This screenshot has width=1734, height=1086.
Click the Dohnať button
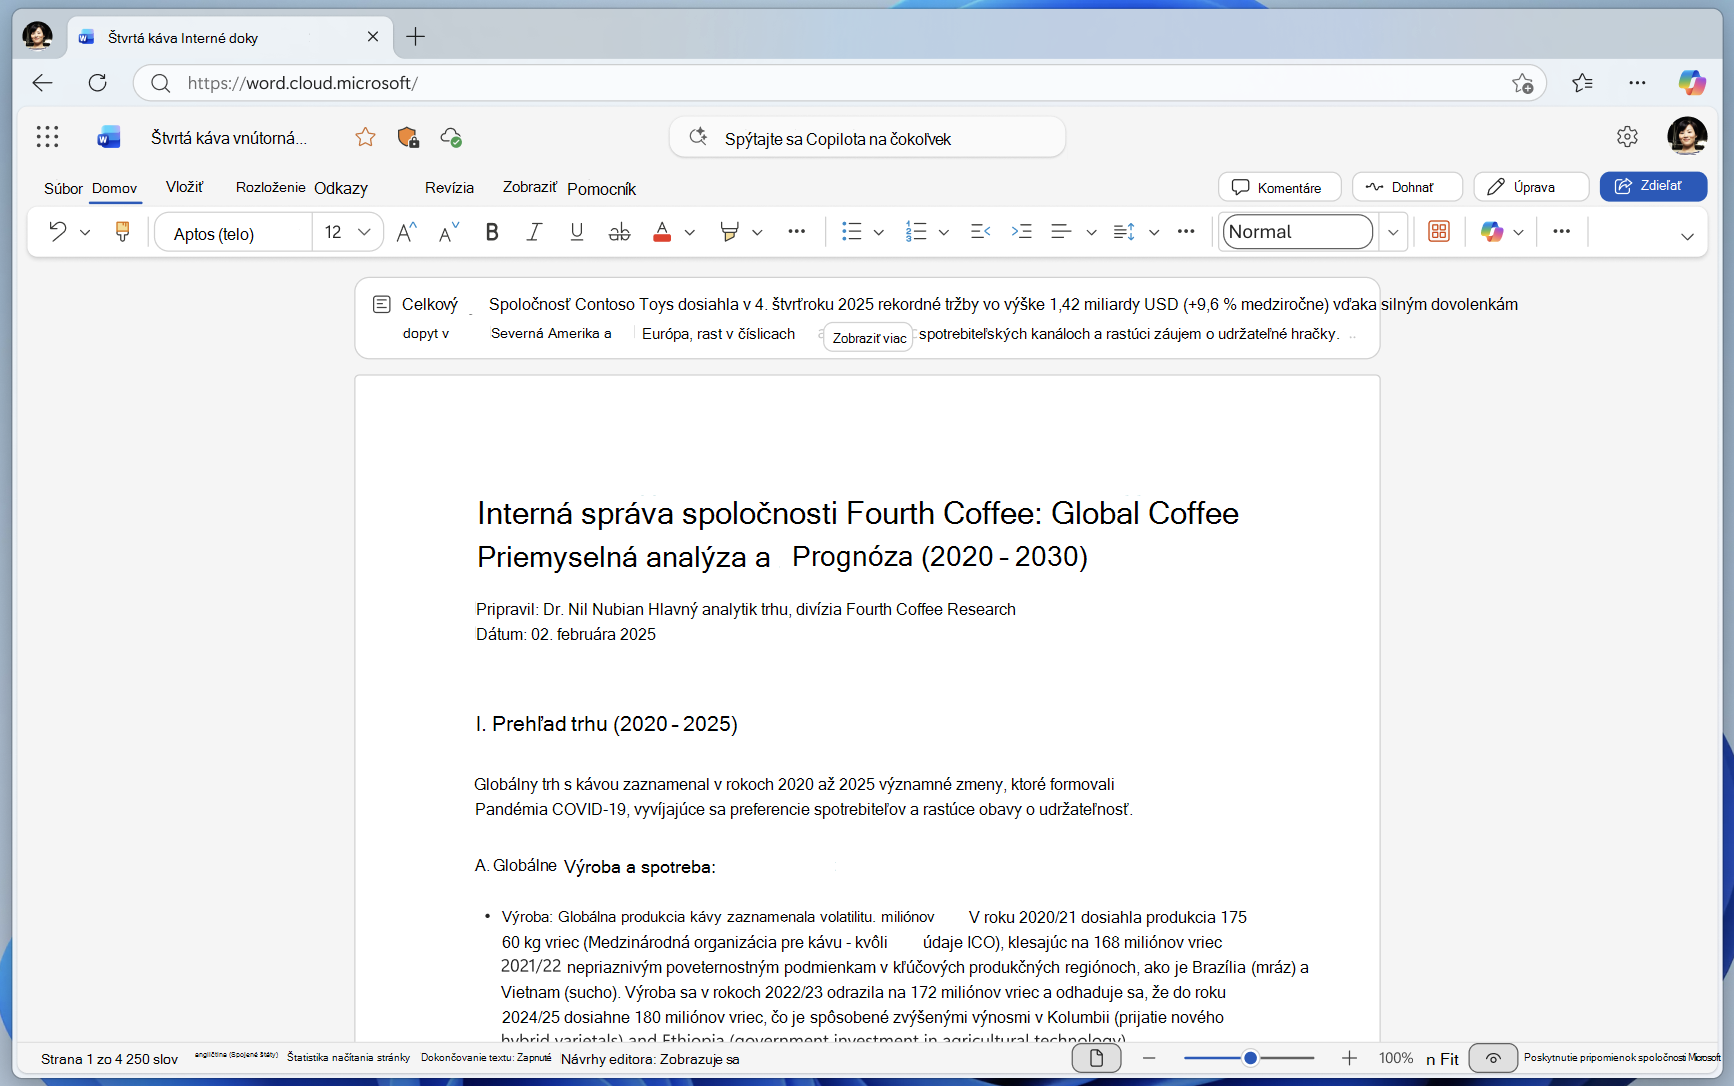[1407, 187]
